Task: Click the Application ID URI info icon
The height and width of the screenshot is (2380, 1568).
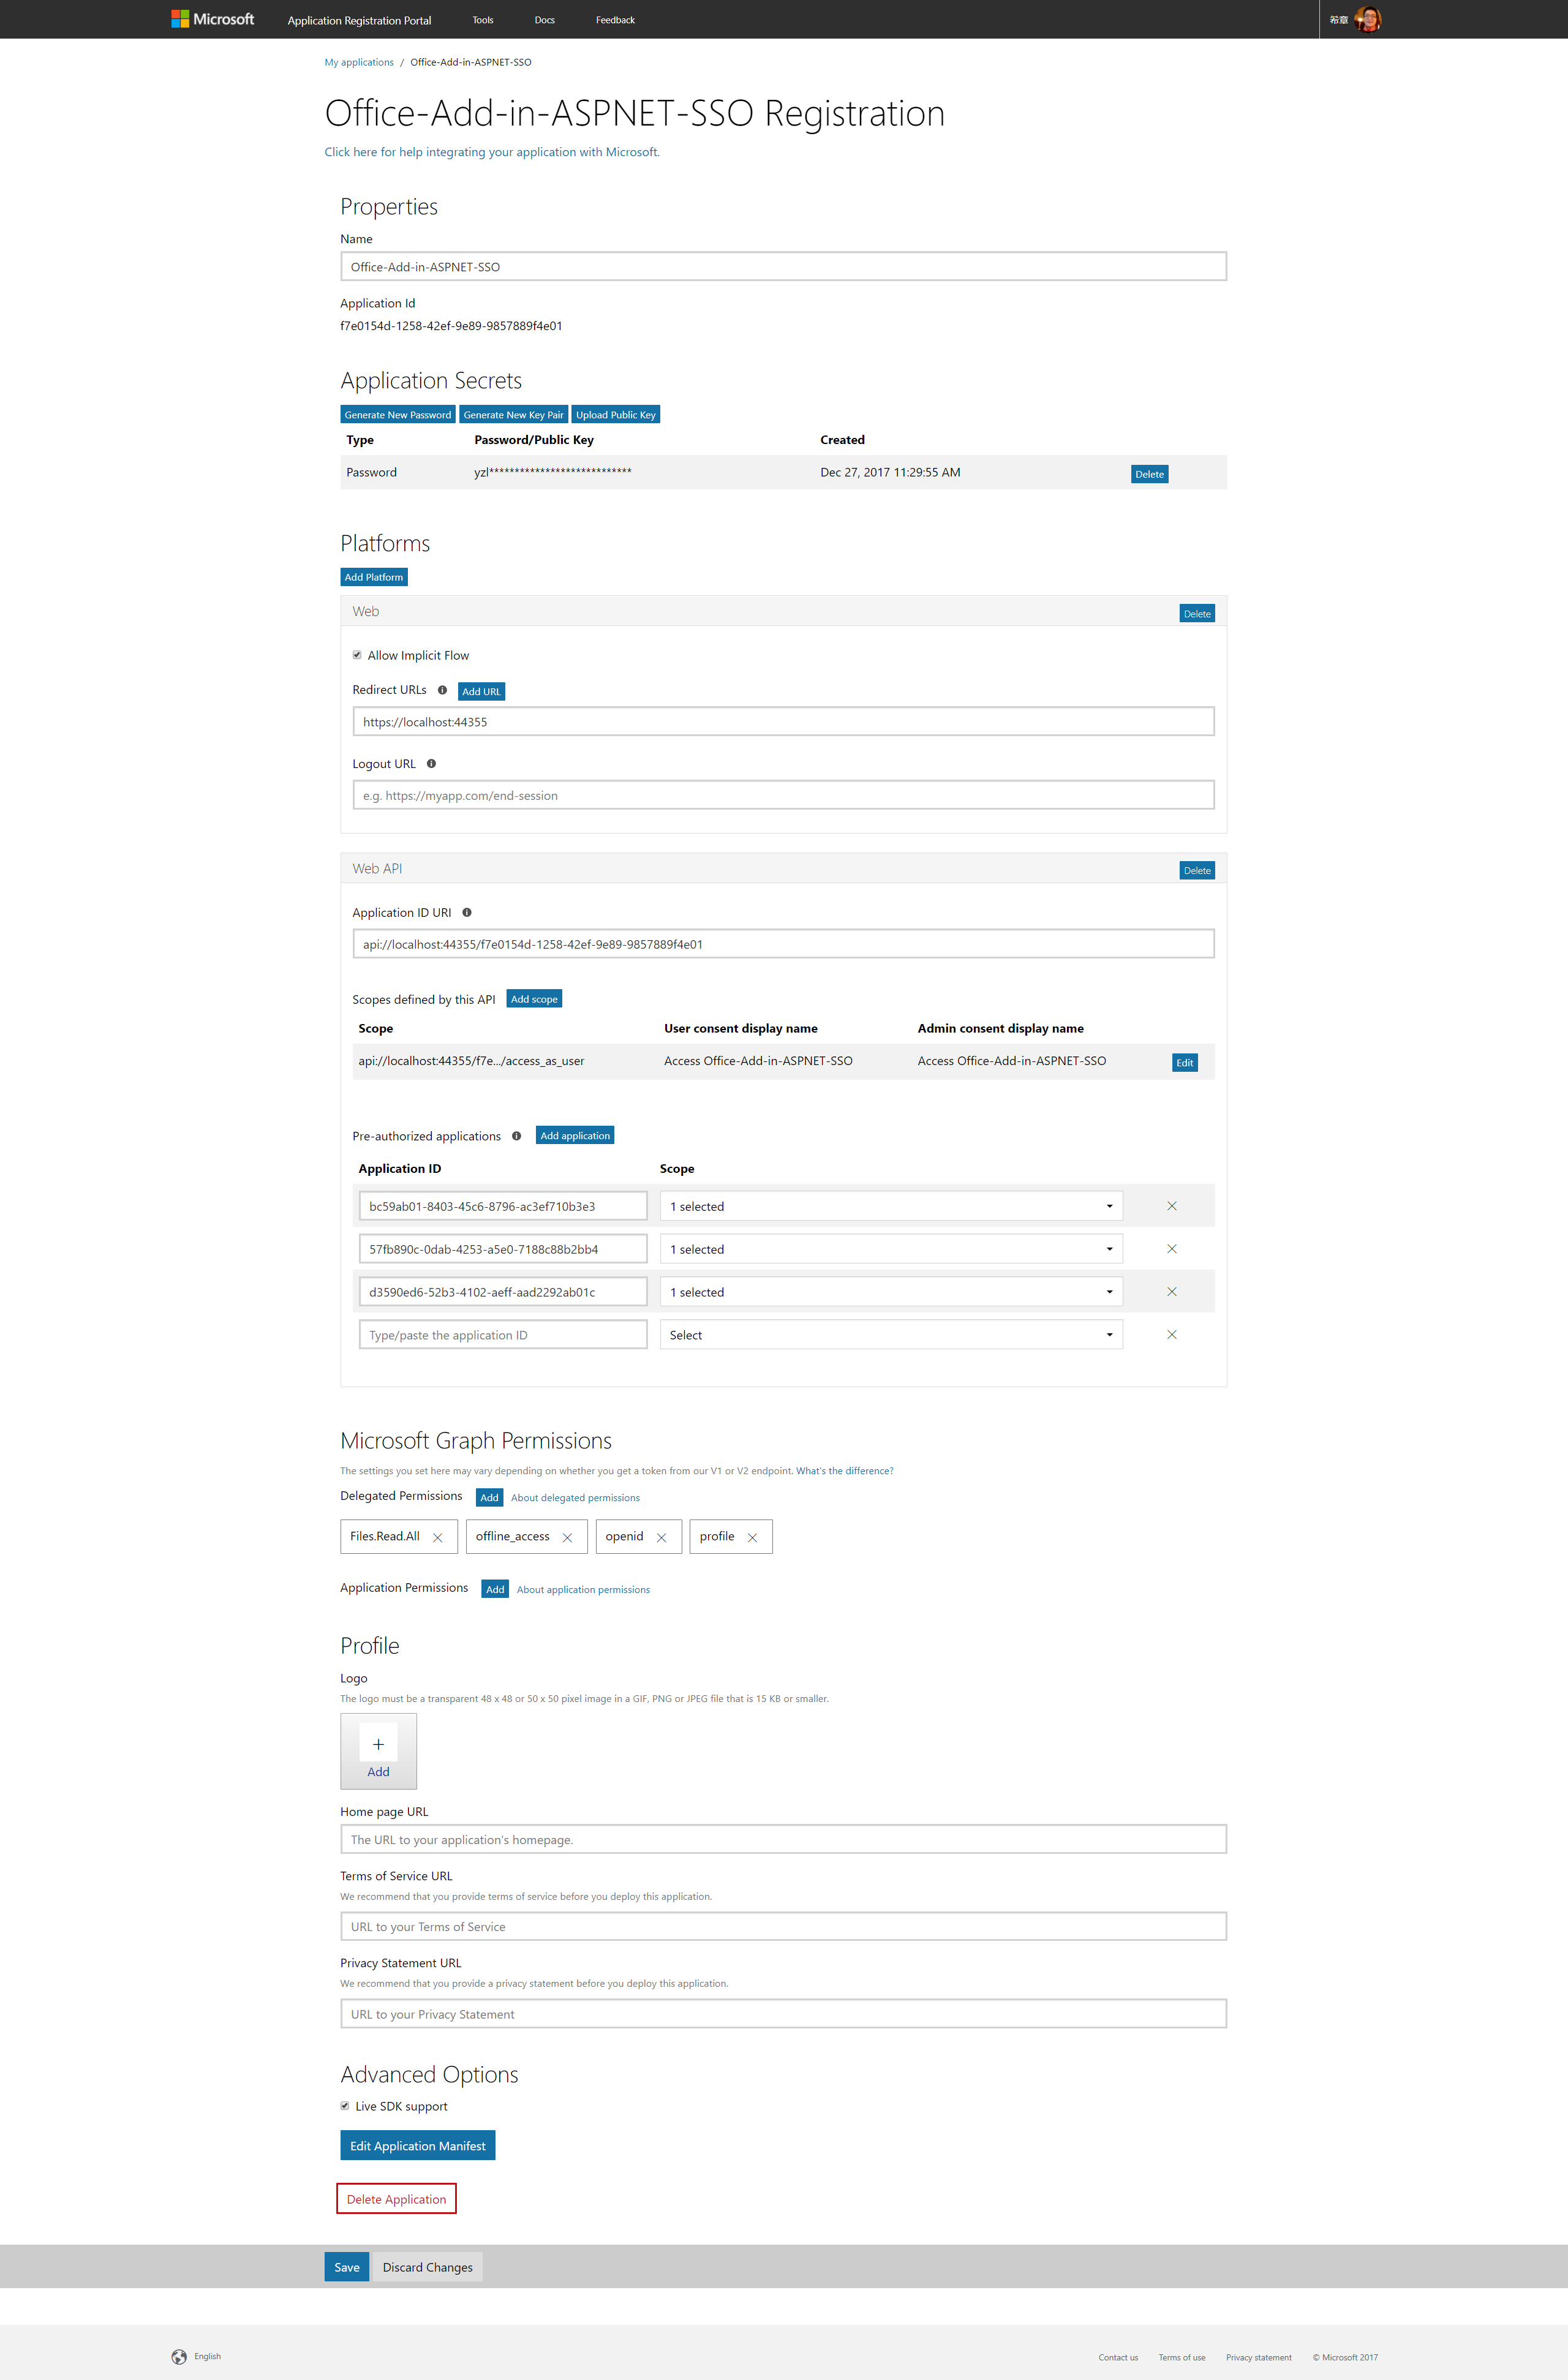Action: coord(467,913)
